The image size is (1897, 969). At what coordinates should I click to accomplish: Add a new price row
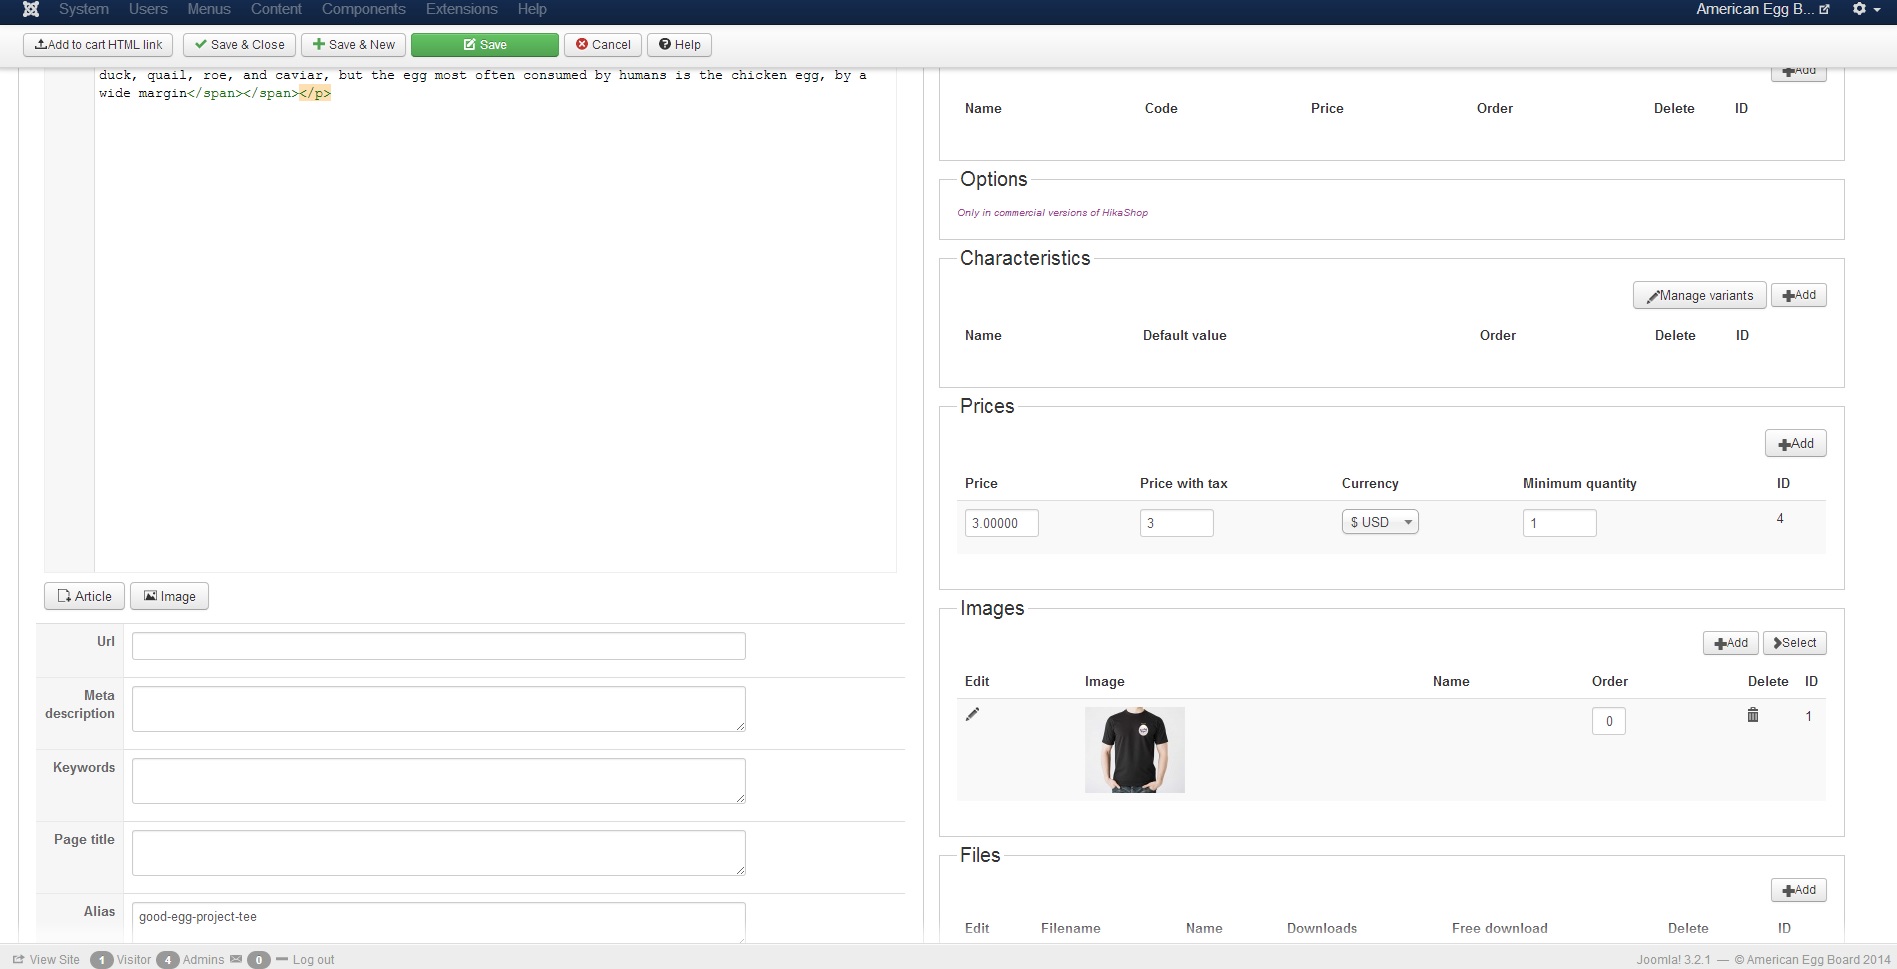pos(1796,443)
